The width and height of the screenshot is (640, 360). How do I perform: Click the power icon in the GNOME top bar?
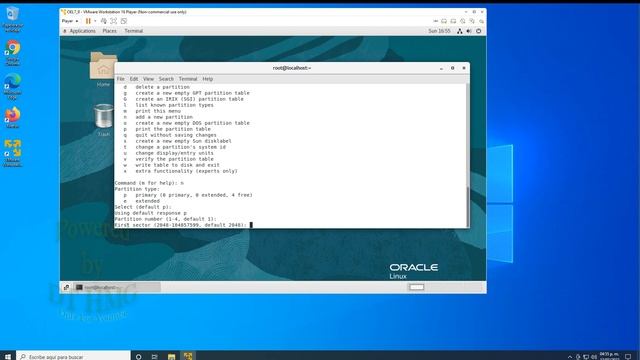pyautogui.click(x=479, y=31)
